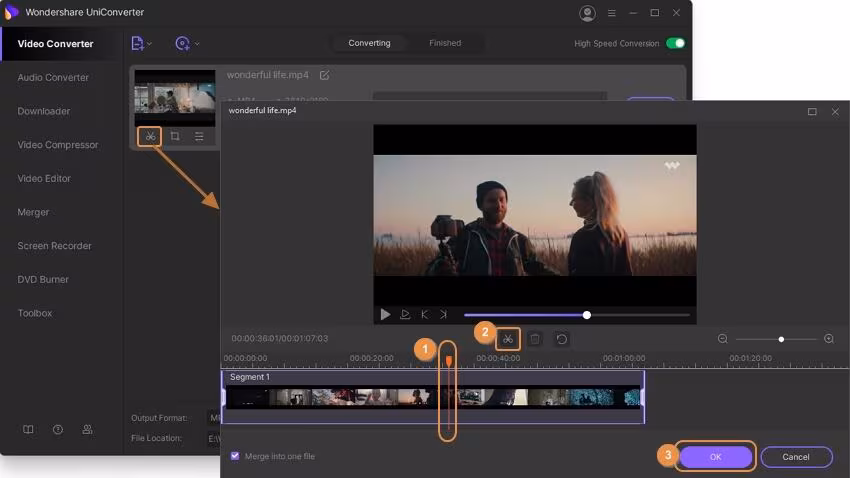Switch to the Finished tab
This screenshot has width=850, height=478.
[445, 43]
